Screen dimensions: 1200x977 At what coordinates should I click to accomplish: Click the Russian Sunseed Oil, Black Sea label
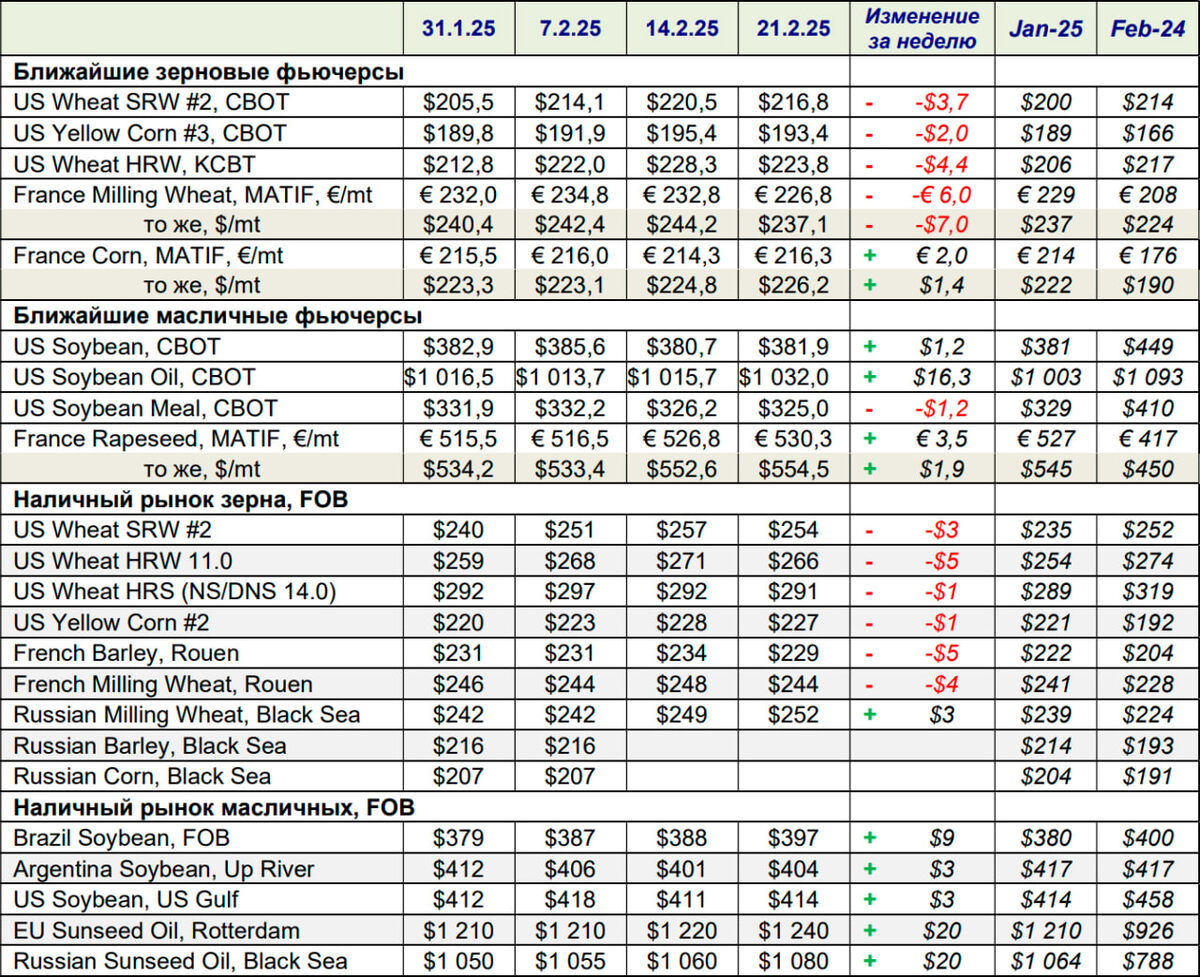(x=180, y=961)
